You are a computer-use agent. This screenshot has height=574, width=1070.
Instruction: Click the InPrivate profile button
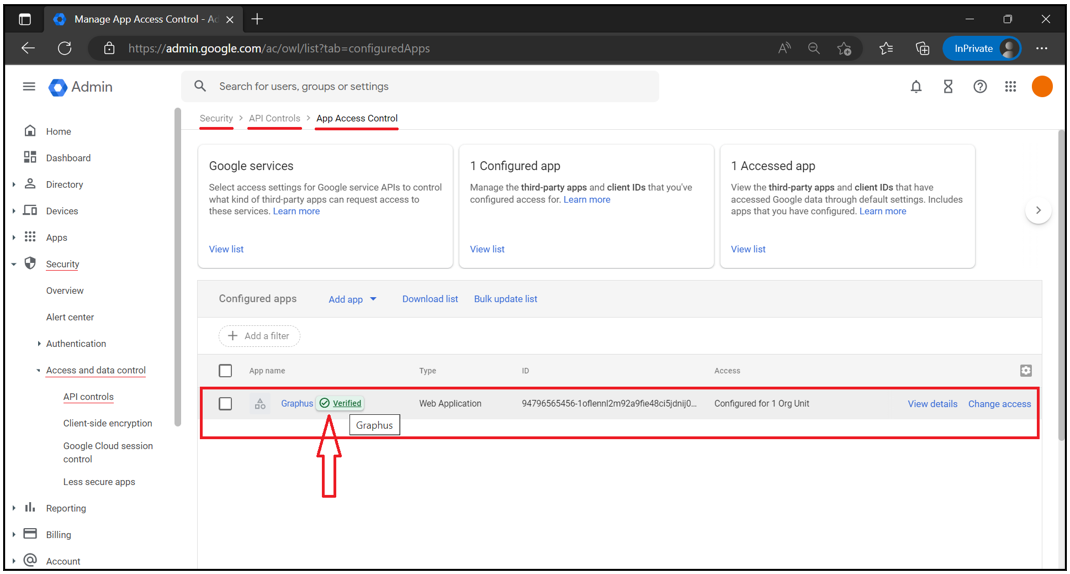982,48
